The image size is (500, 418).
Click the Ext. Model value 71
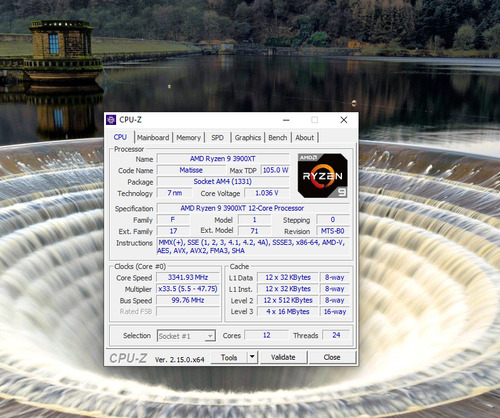[254, 231]
